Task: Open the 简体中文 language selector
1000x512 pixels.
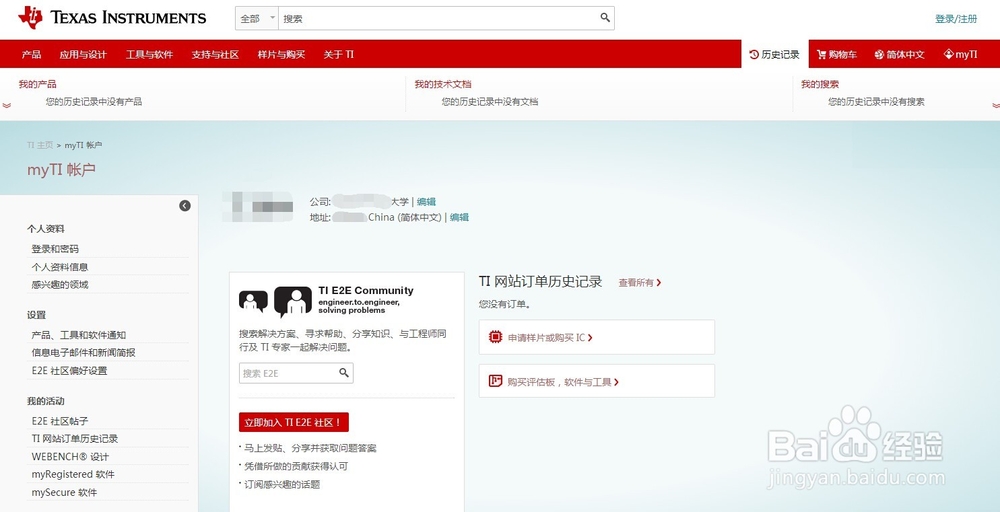Action: 899,54
